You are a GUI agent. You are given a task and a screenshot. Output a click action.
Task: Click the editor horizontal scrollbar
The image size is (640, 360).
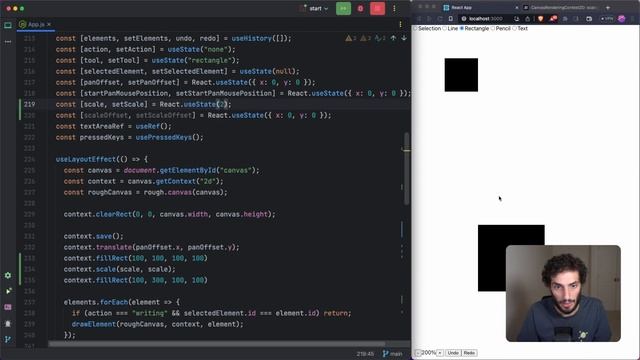[x=217, y=344]
